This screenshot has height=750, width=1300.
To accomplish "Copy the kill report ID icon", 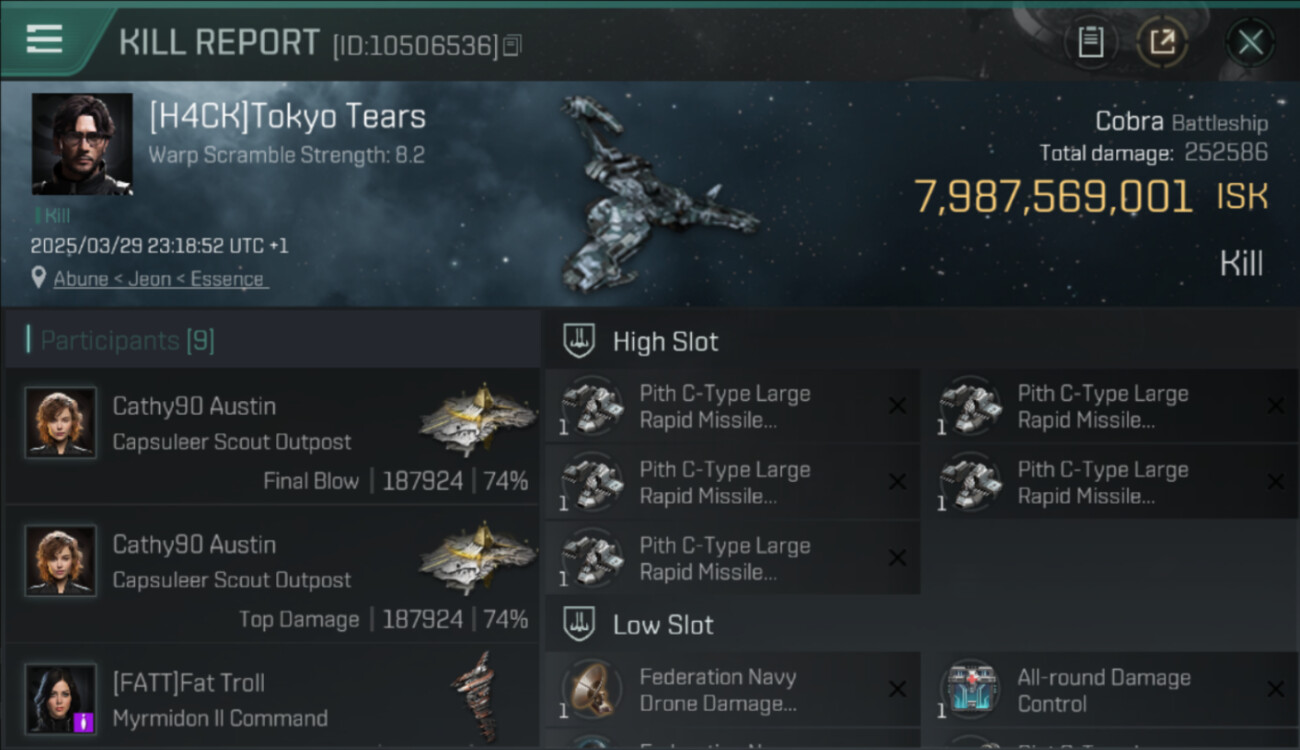I will 512,45.
